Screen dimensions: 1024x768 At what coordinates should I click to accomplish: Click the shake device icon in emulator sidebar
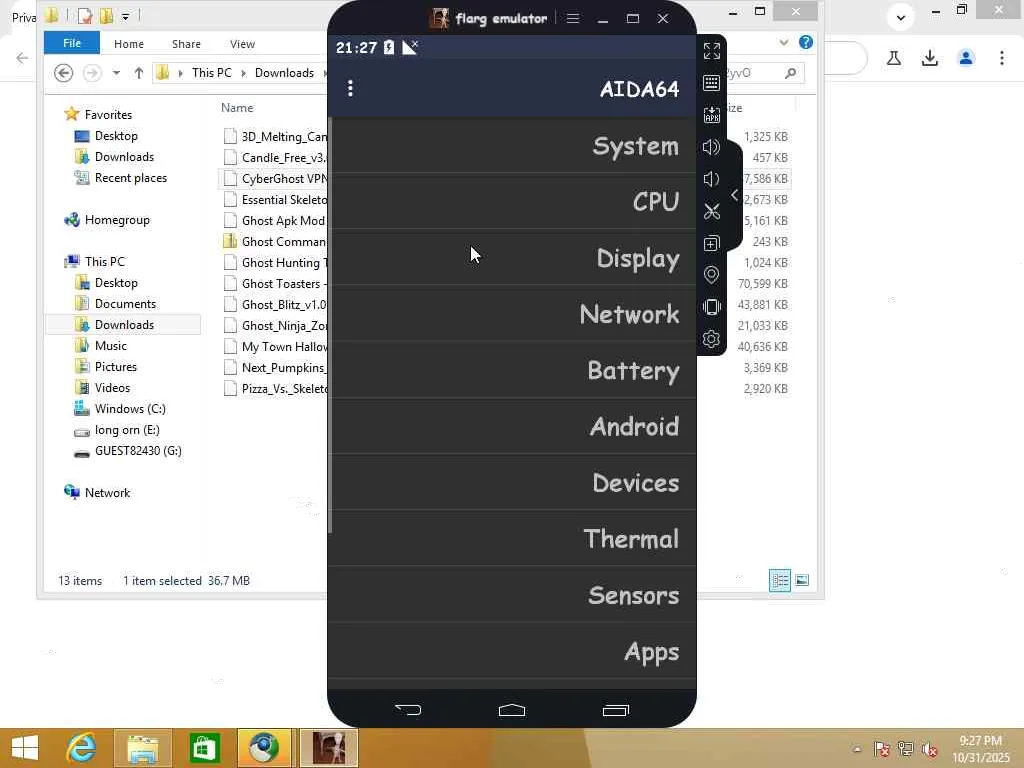tap(712, 307)
